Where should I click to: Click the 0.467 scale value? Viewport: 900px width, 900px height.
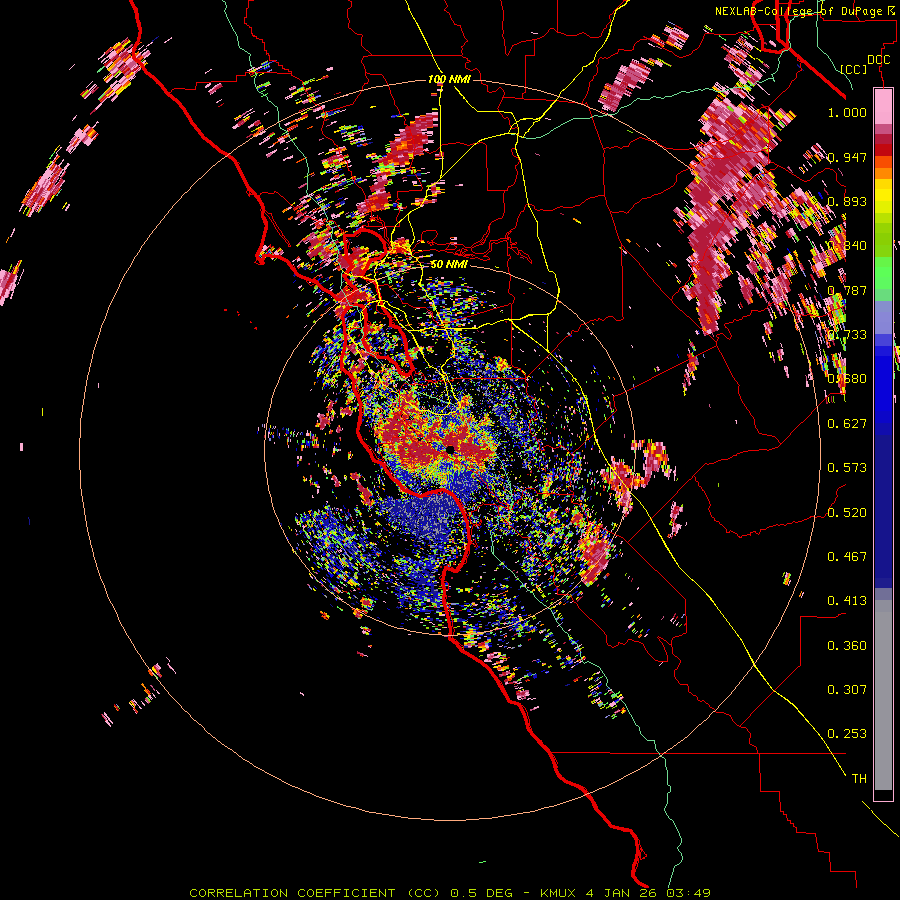tap(847, 556)
